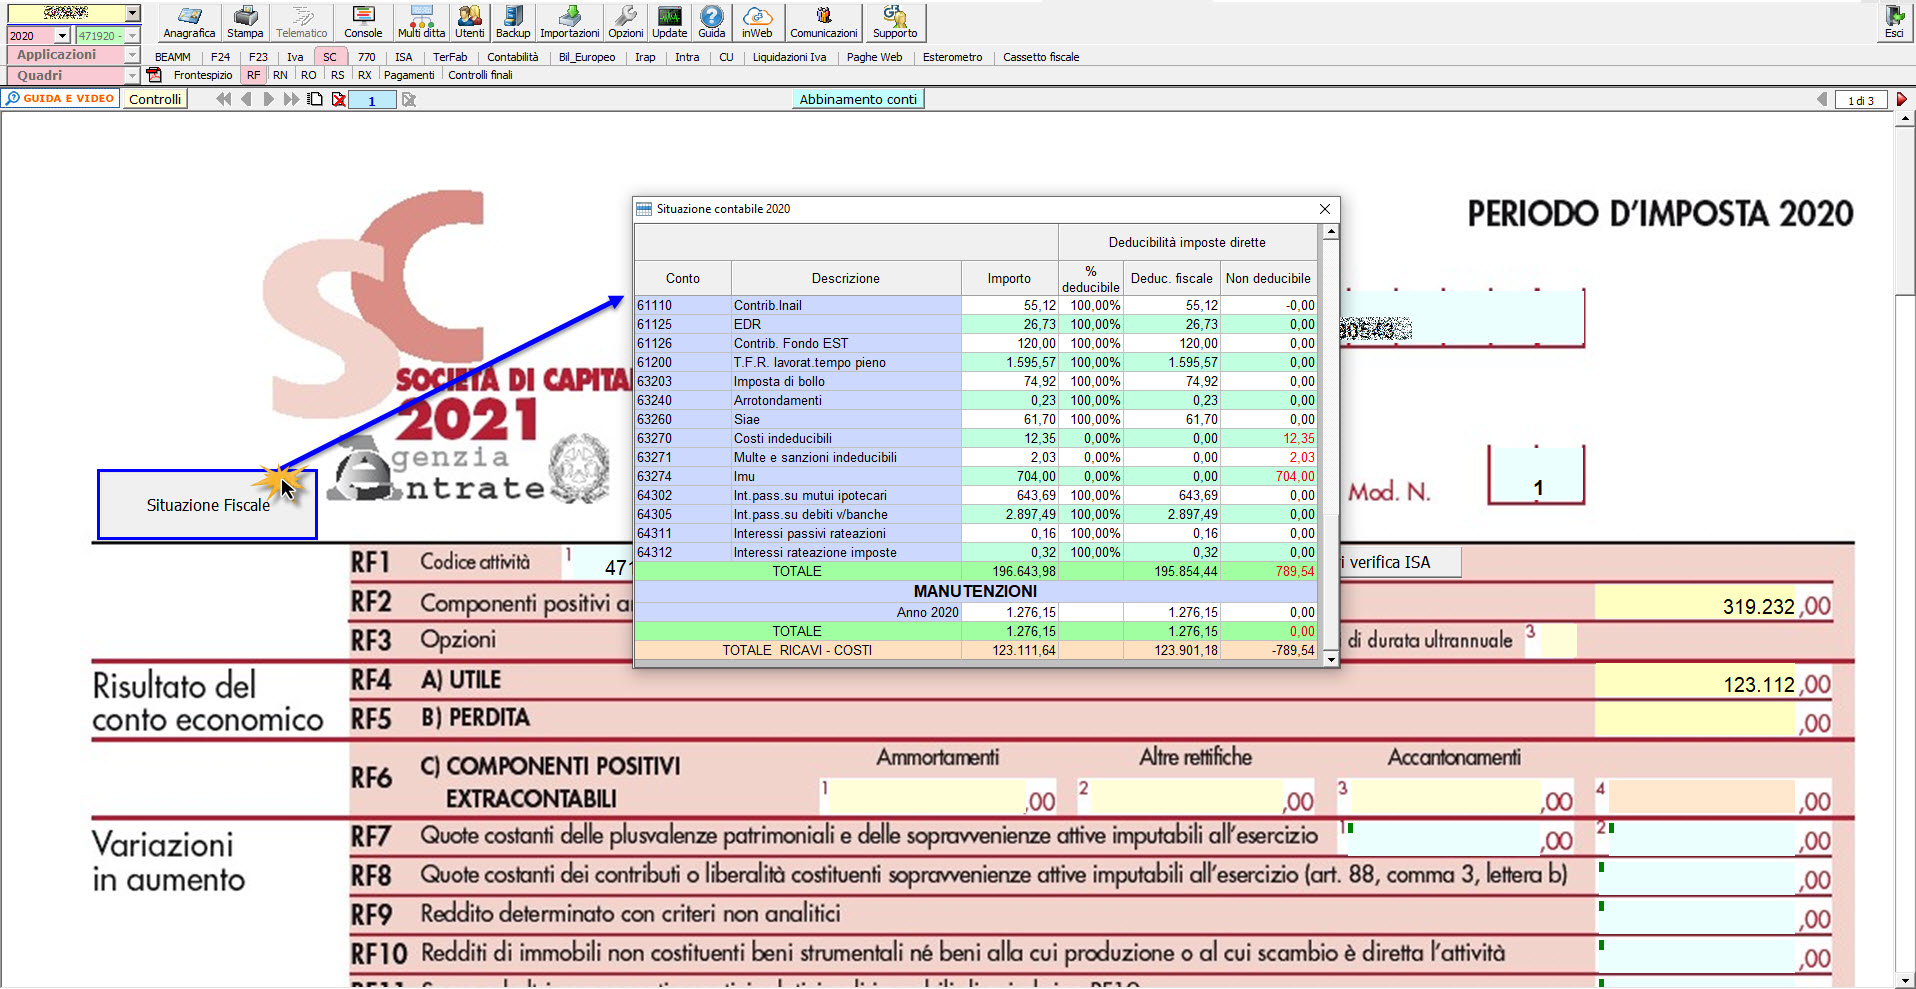Viewport: 1916px width, 989px height.
Task: Click the red next-page arrow beside 1 di 3
Action: [x=1902, y=99]
